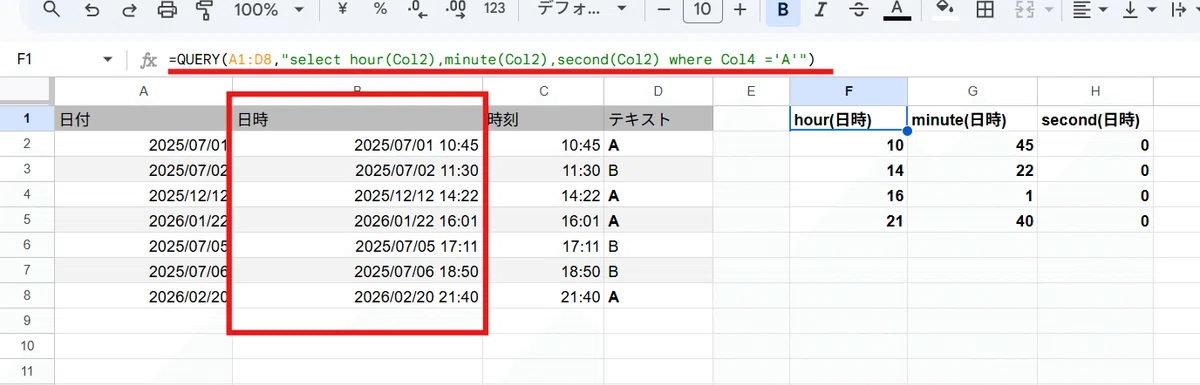Select the second(日時) header cell

(x=1095, y=120)
